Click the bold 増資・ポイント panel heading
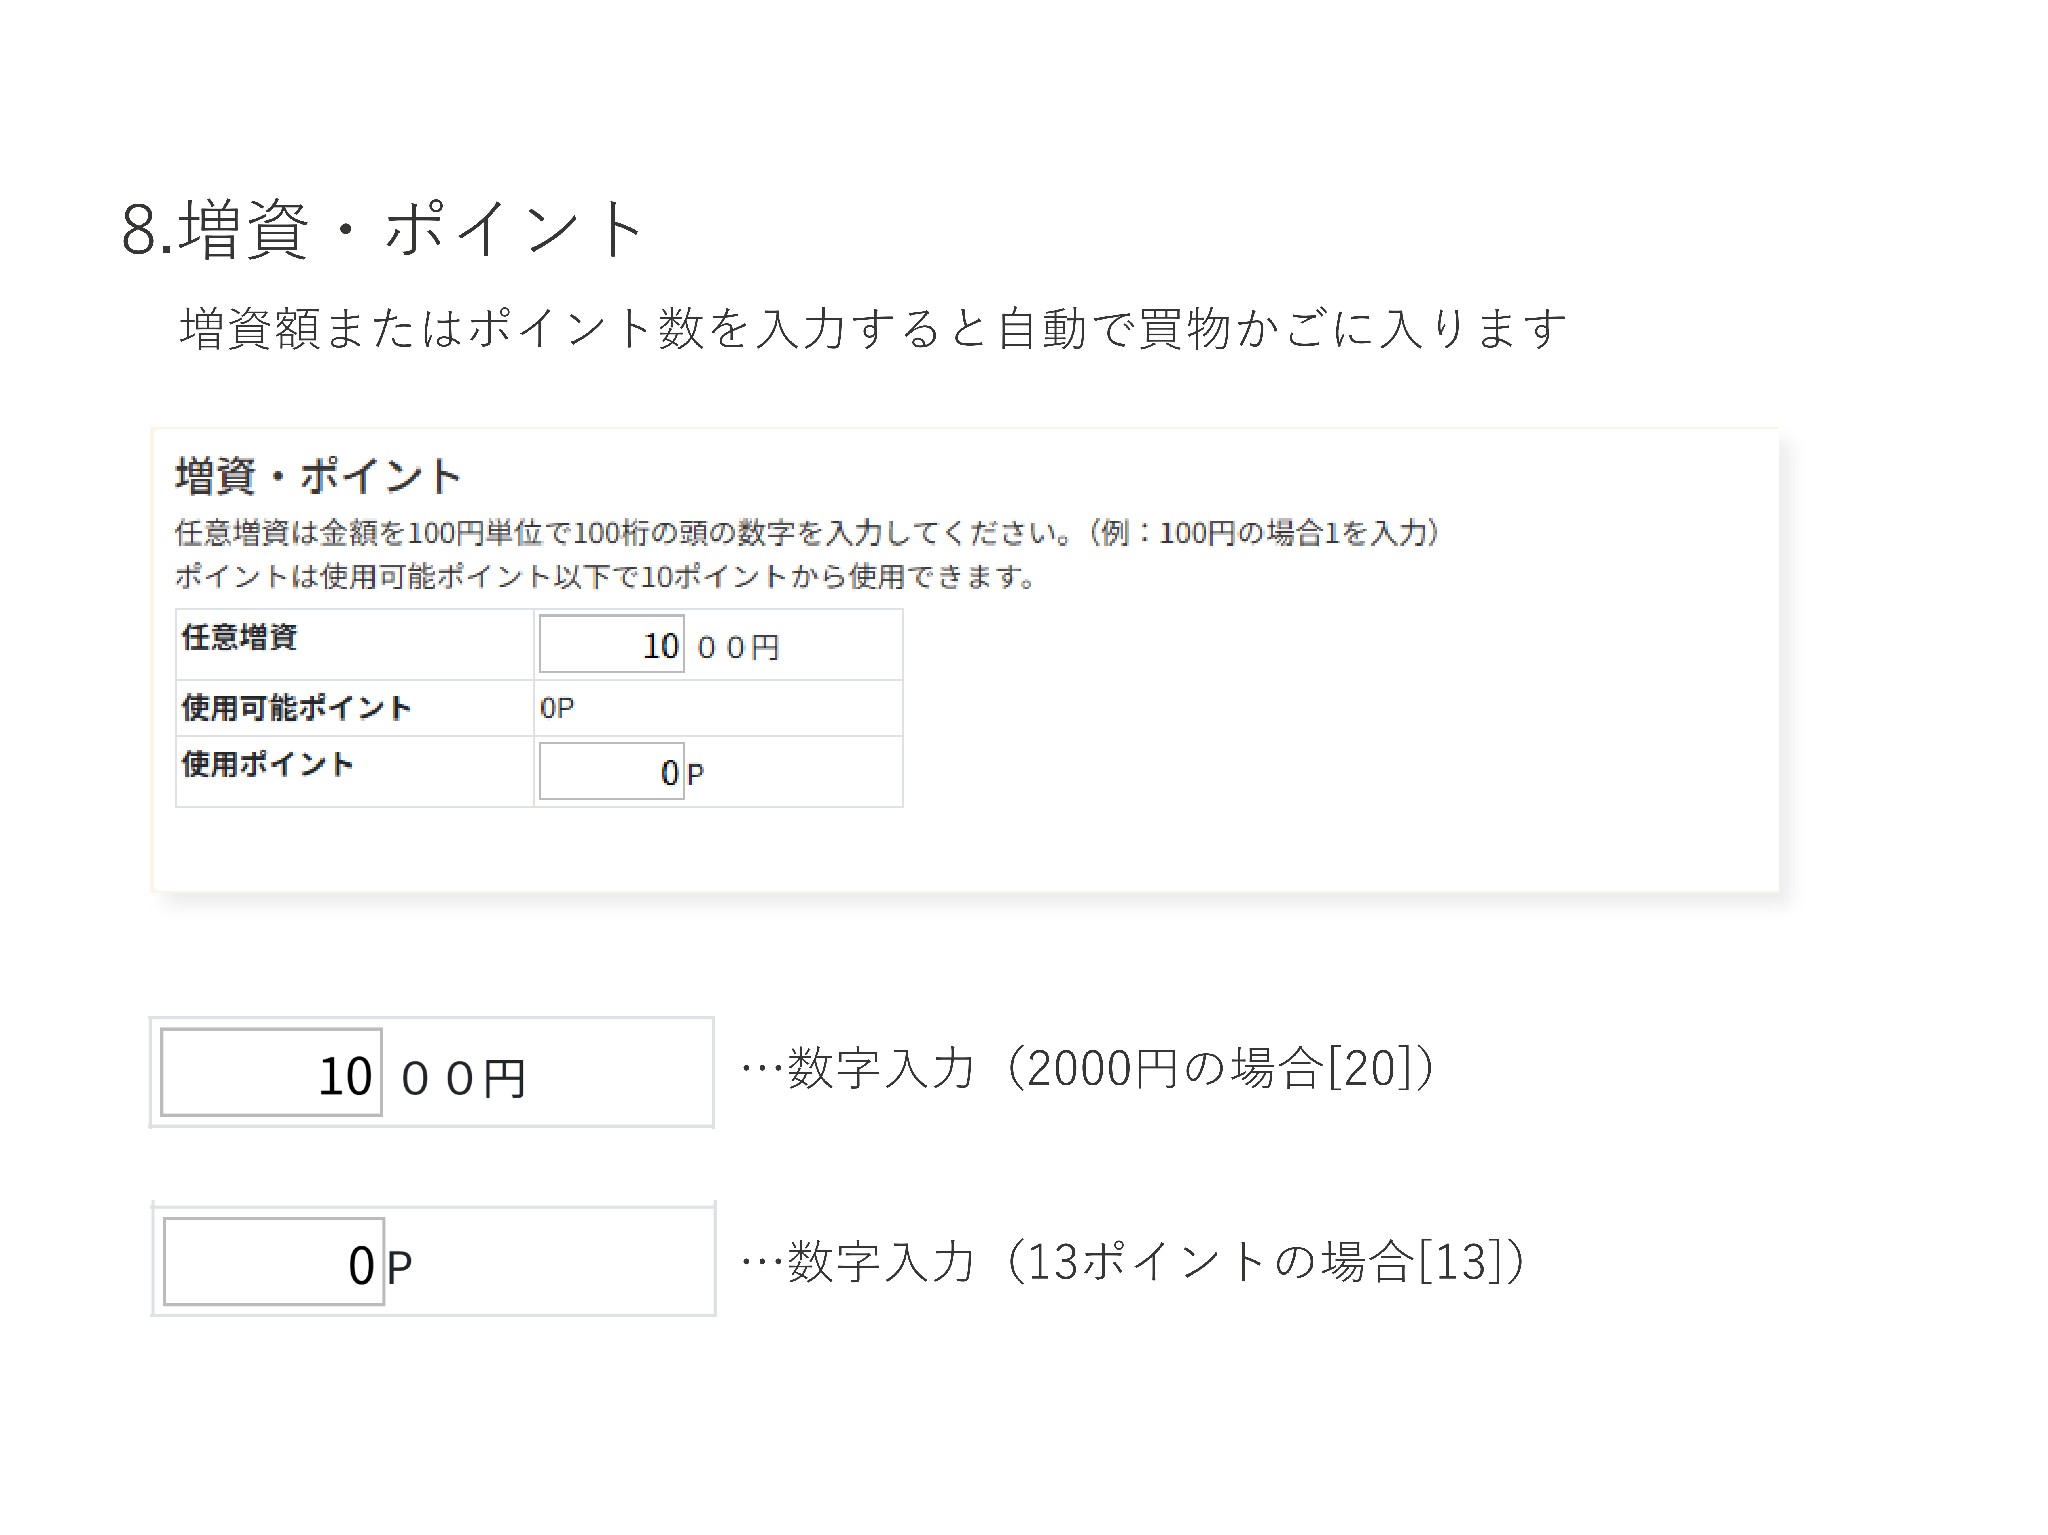Image resolution: width=2048 pixels, height=1535 pixels. coord(318,476)
